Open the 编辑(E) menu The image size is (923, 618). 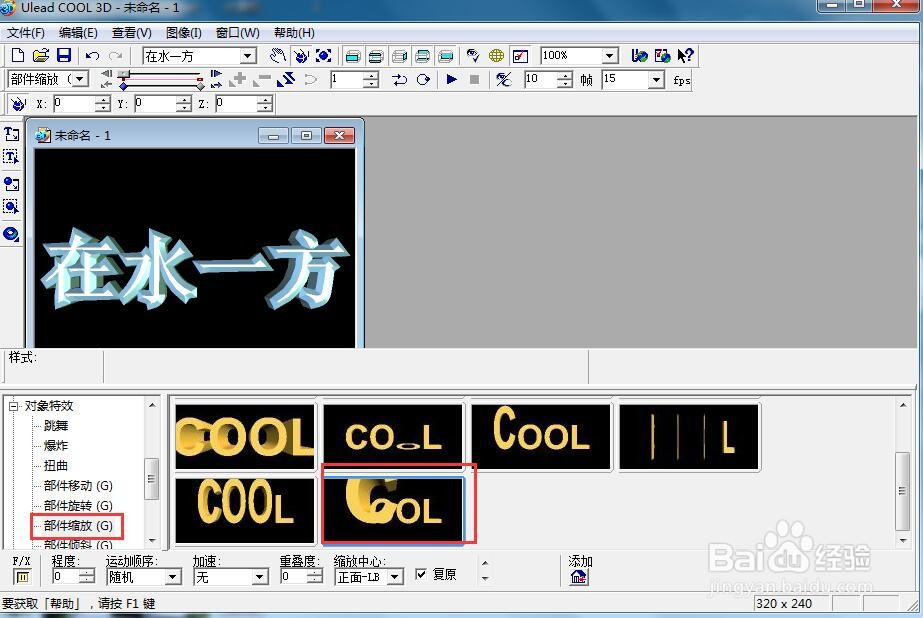78,33
